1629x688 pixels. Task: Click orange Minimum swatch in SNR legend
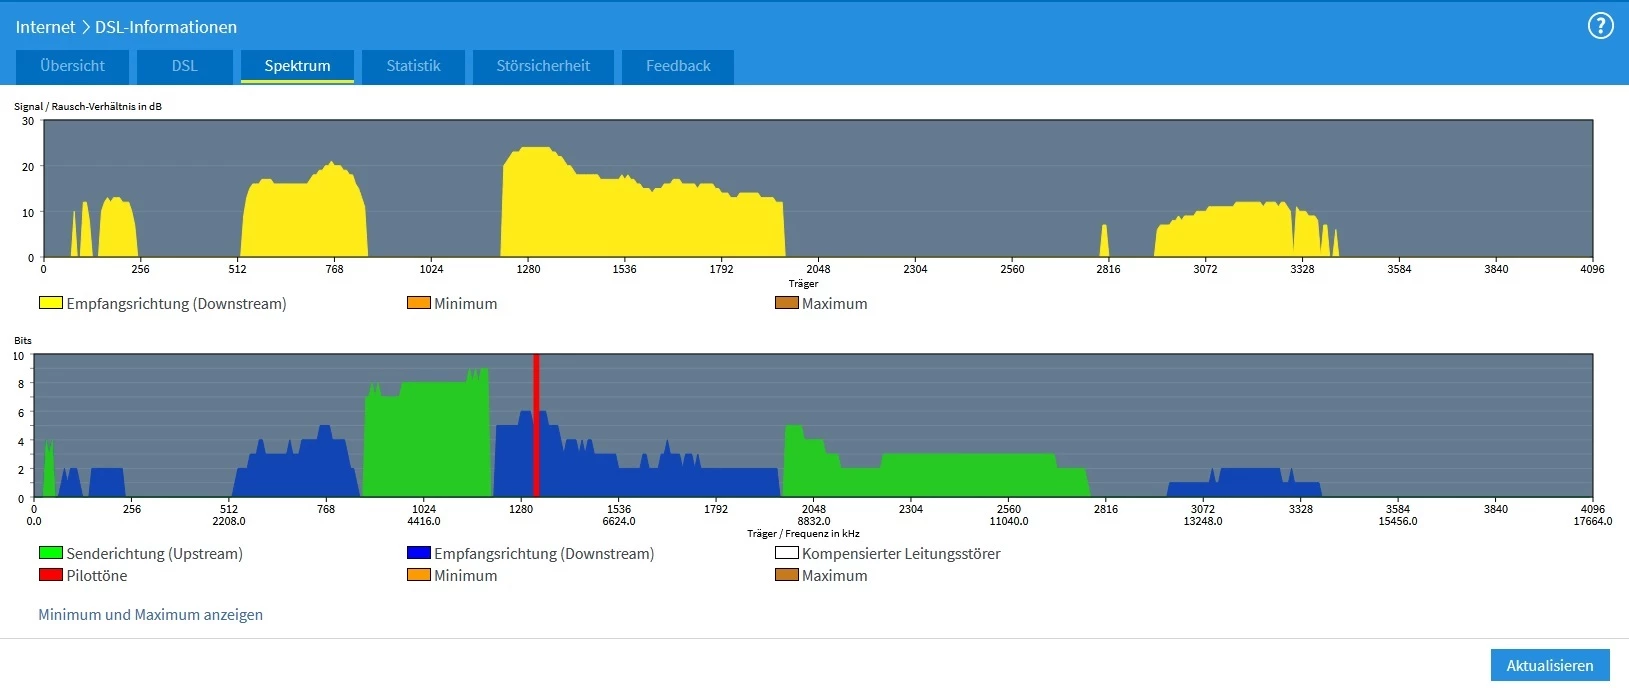tap(418, 303)
